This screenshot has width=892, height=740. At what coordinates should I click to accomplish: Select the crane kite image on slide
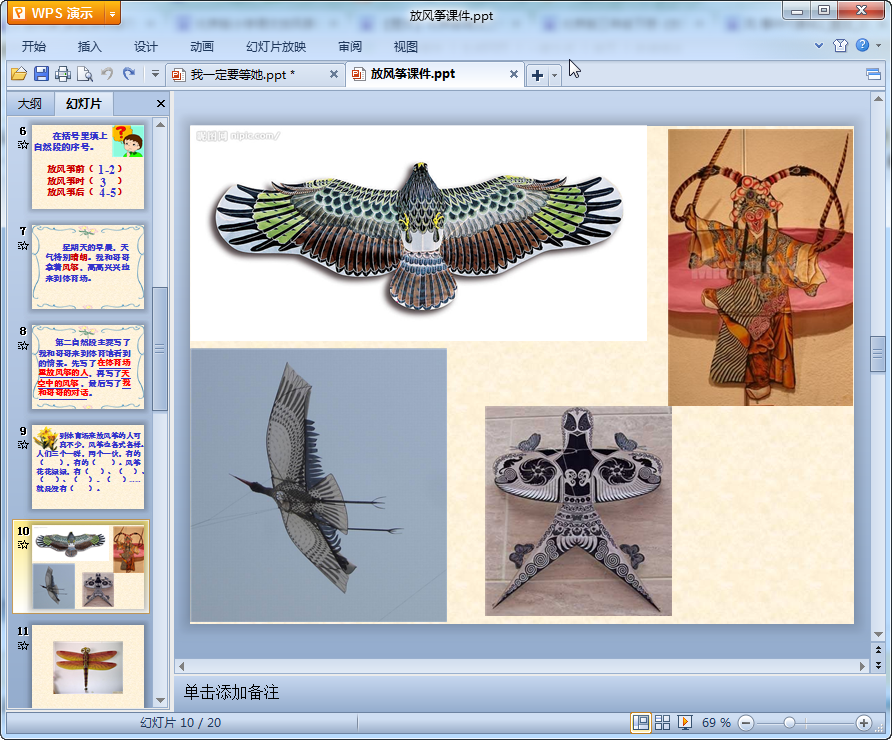[319, 485]
